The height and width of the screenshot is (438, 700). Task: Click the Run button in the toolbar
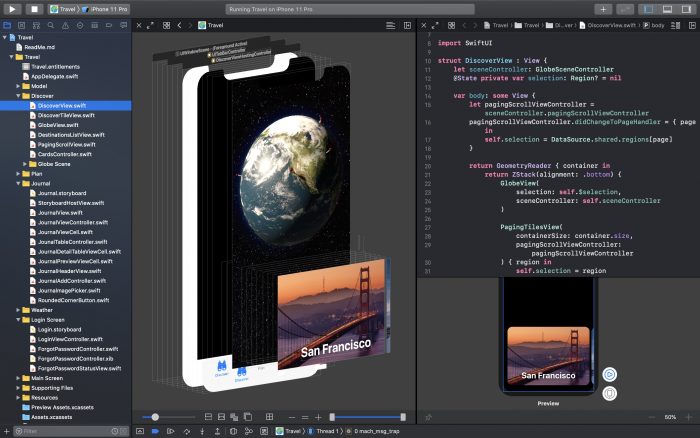[12, 9]
